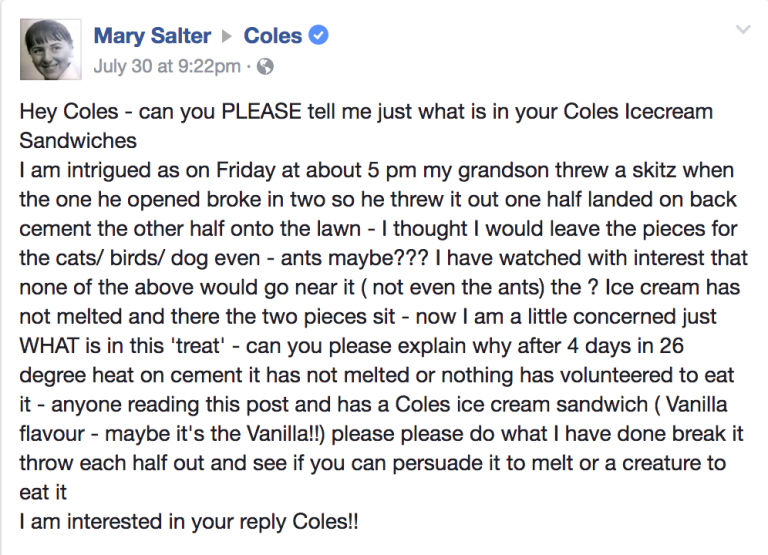Click the line starting "throw each half out"

[372, 463]
